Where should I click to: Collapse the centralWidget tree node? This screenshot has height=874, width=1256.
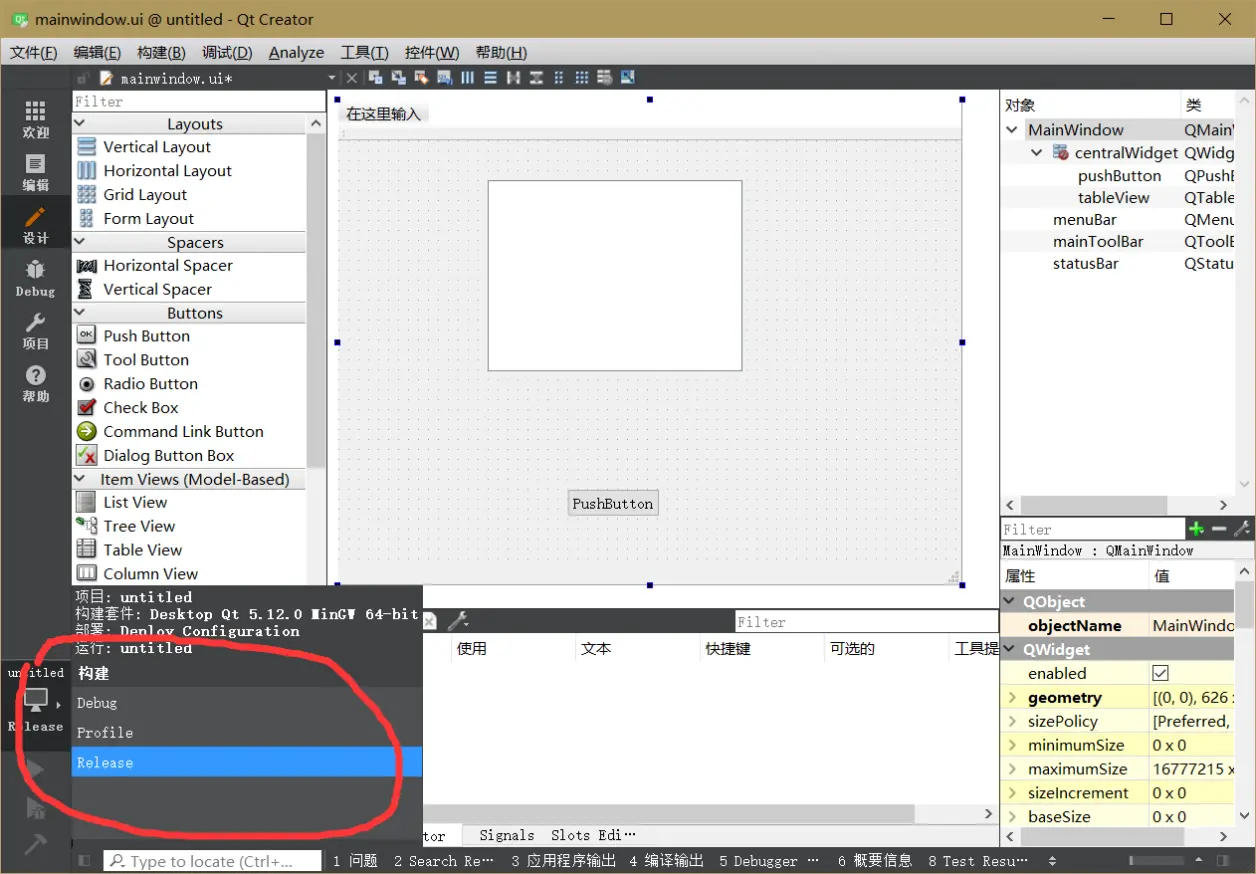[1037, 153]
